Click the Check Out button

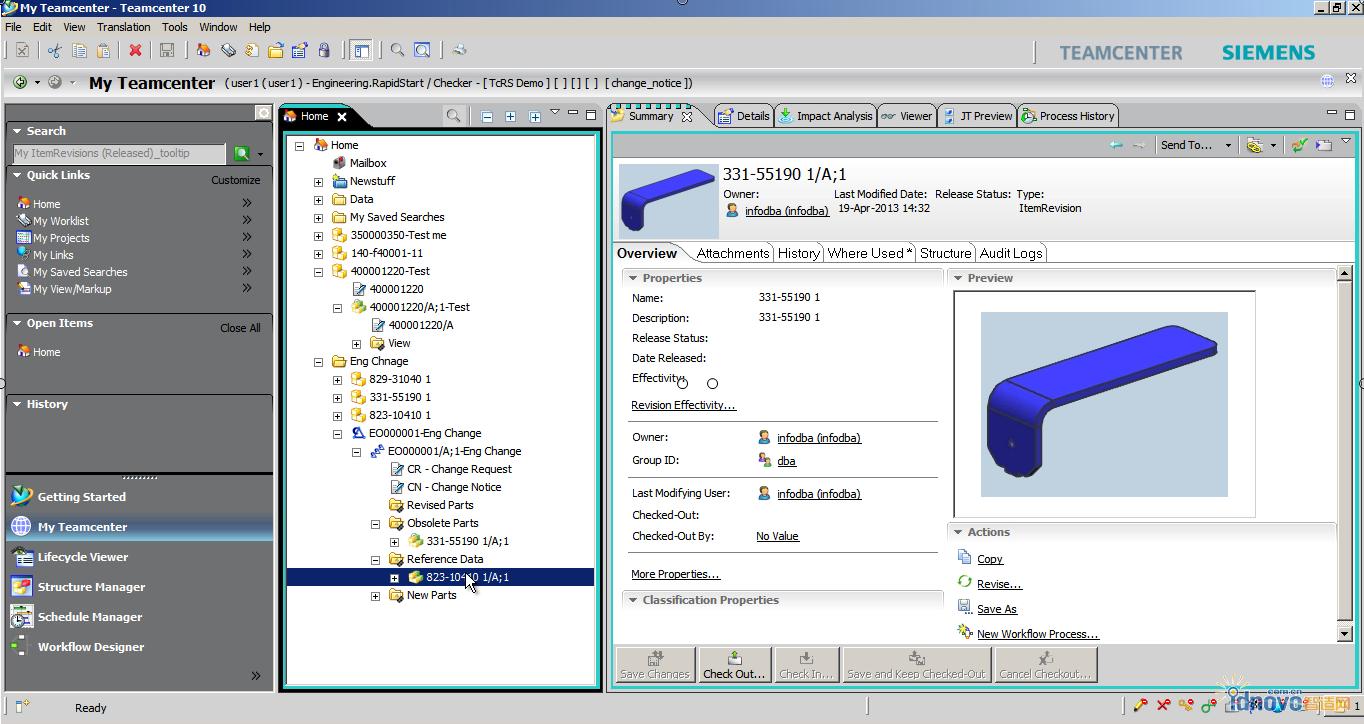click(734, 664)
